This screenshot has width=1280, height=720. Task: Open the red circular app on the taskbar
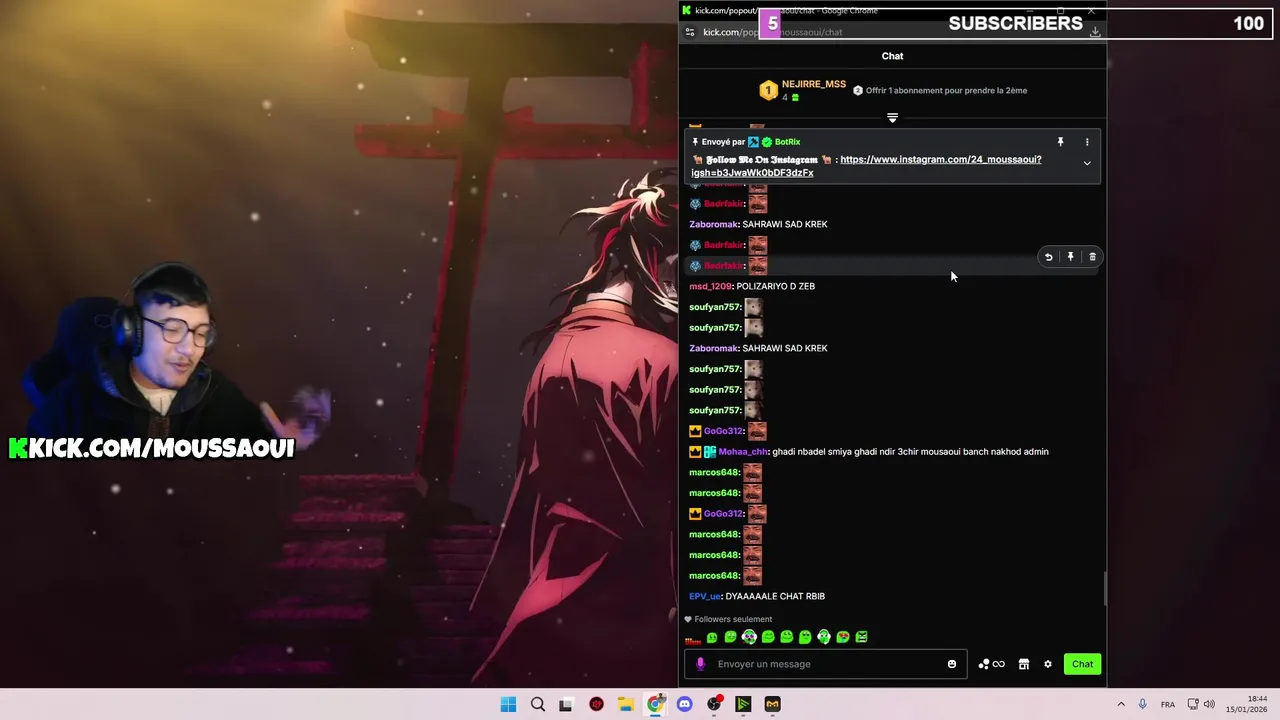point(597,704)
